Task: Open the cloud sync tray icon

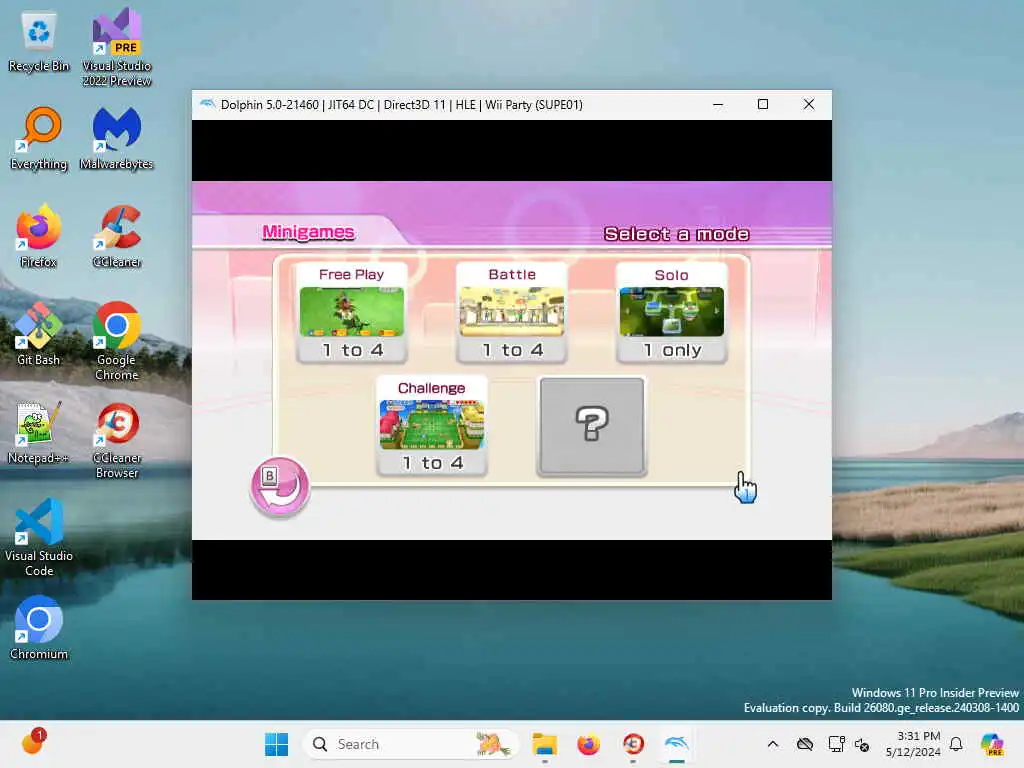Action: (805, 744)
